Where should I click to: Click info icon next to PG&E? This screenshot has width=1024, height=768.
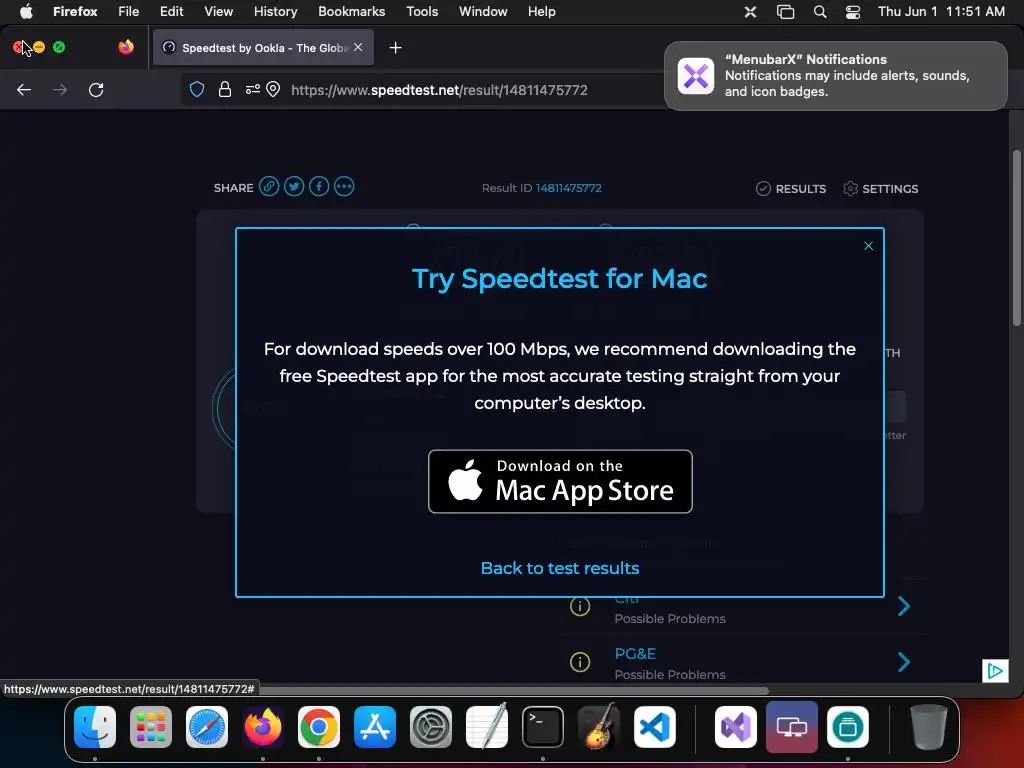580,662
